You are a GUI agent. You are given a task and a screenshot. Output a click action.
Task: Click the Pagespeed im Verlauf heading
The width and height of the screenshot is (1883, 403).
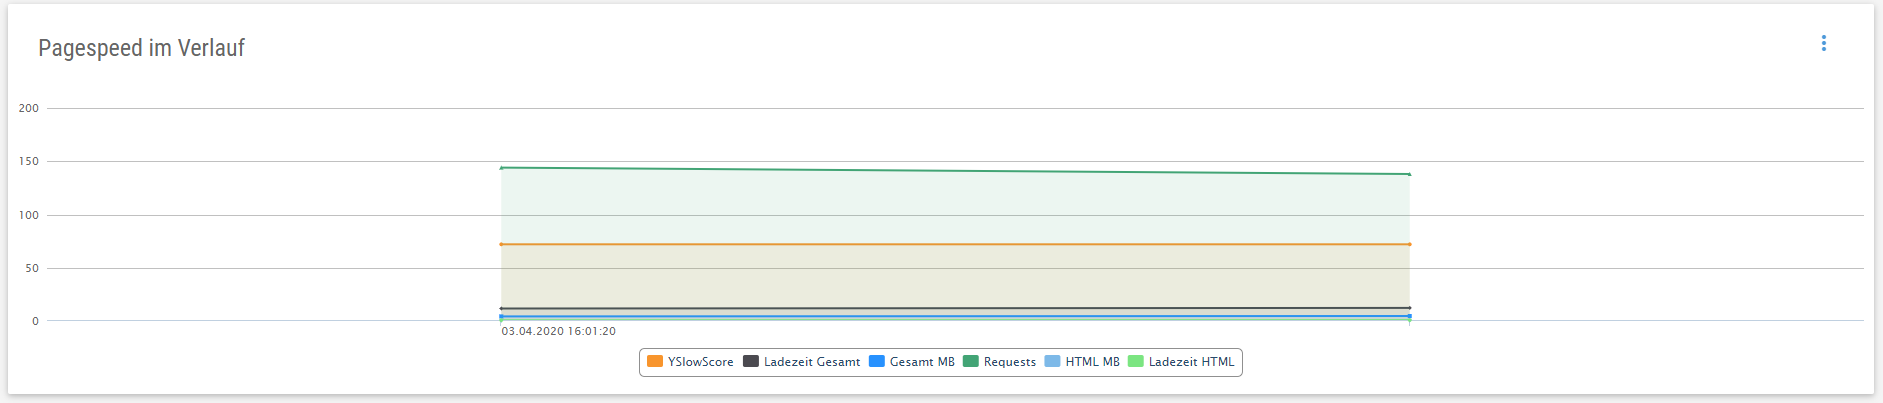(141, 48)
